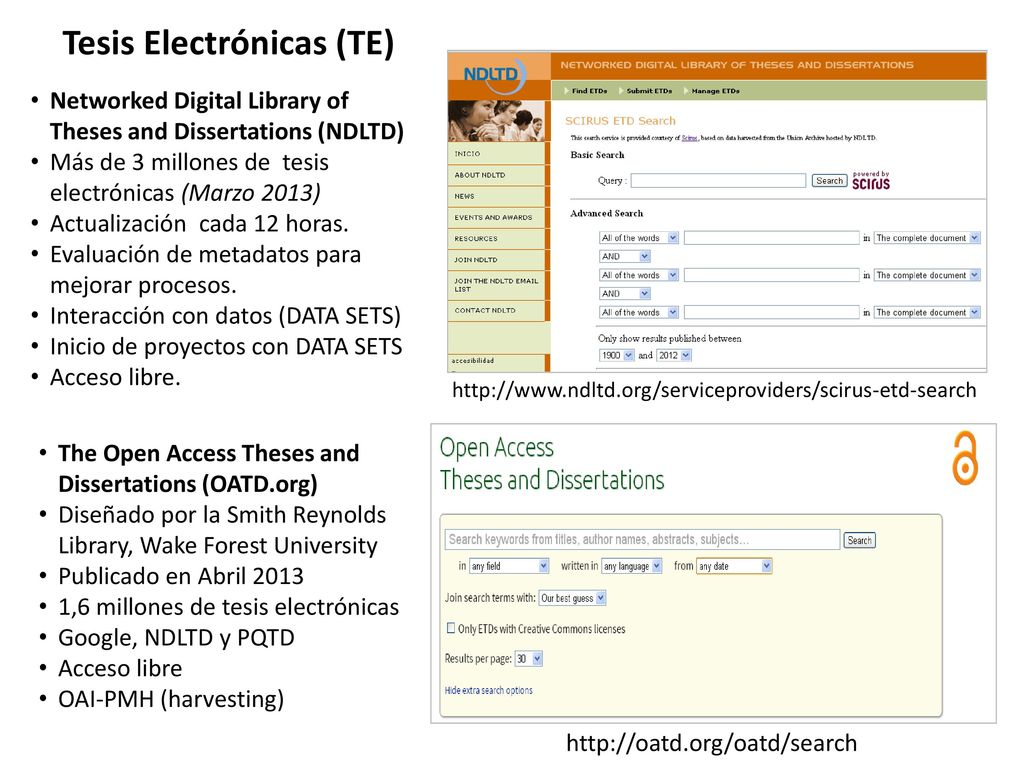Open the 'Our best guess' join terms dropdown
Viewport: 1024px width, 768px height.
(x=573, y=598)
